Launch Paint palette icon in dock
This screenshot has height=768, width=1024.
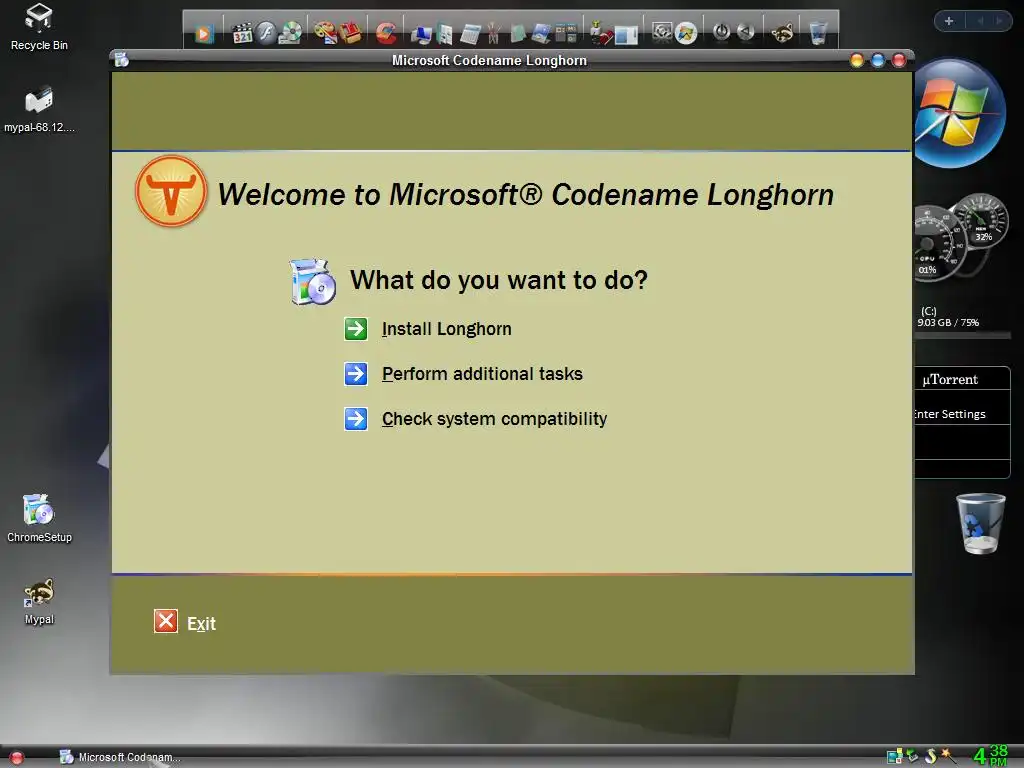pyautogui.click(x=325, y=33)
